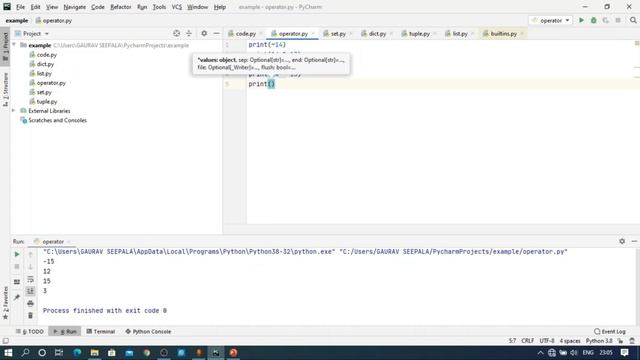Open the Terminal tool window
This screenshot has width=640, height=360.
click(101, 331)
